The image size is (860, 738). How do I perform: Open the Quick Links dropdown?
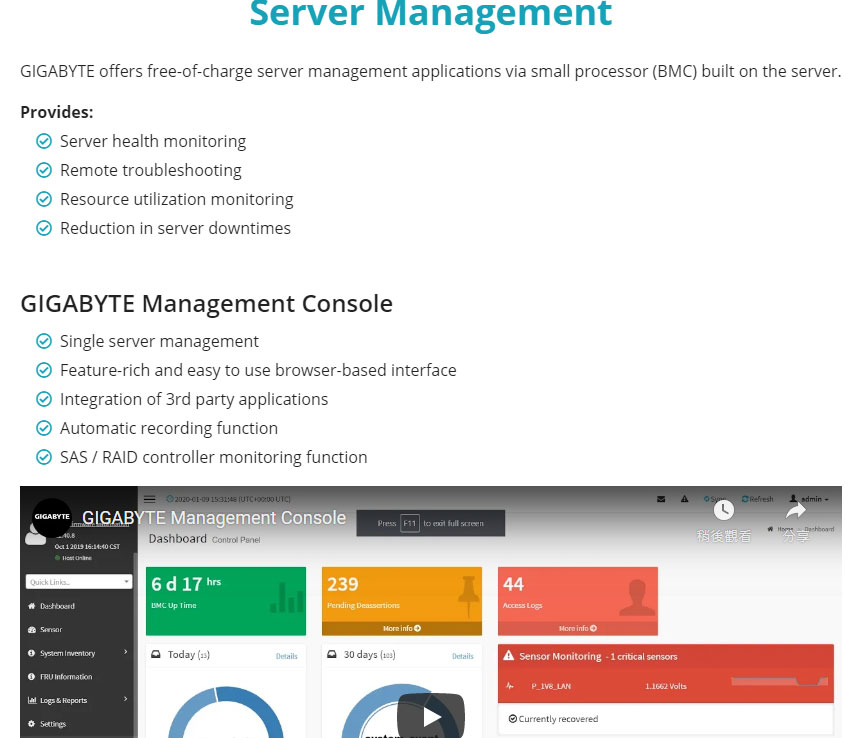click(79, 582)
